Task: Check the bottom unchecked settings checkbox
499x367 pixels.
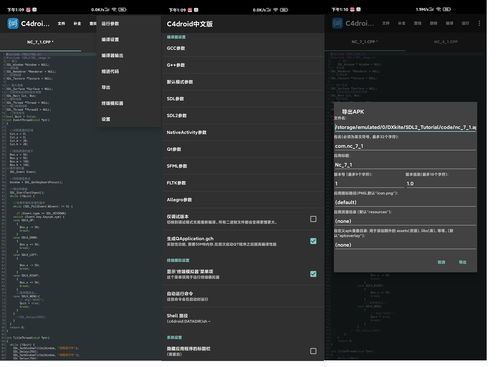Action: click(x=313, y=351)
